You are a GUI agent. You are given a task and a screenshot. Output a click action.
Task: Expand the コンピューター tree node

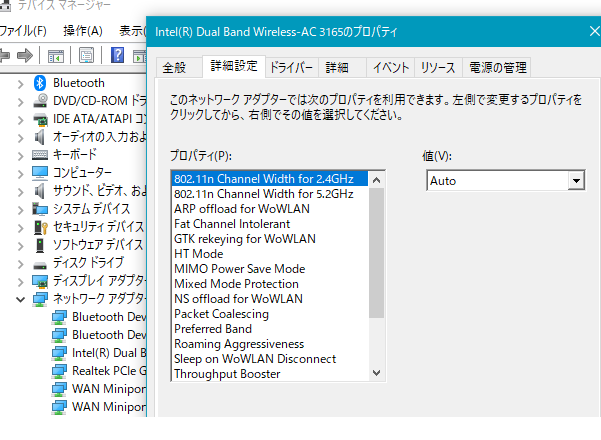(21, 174)
